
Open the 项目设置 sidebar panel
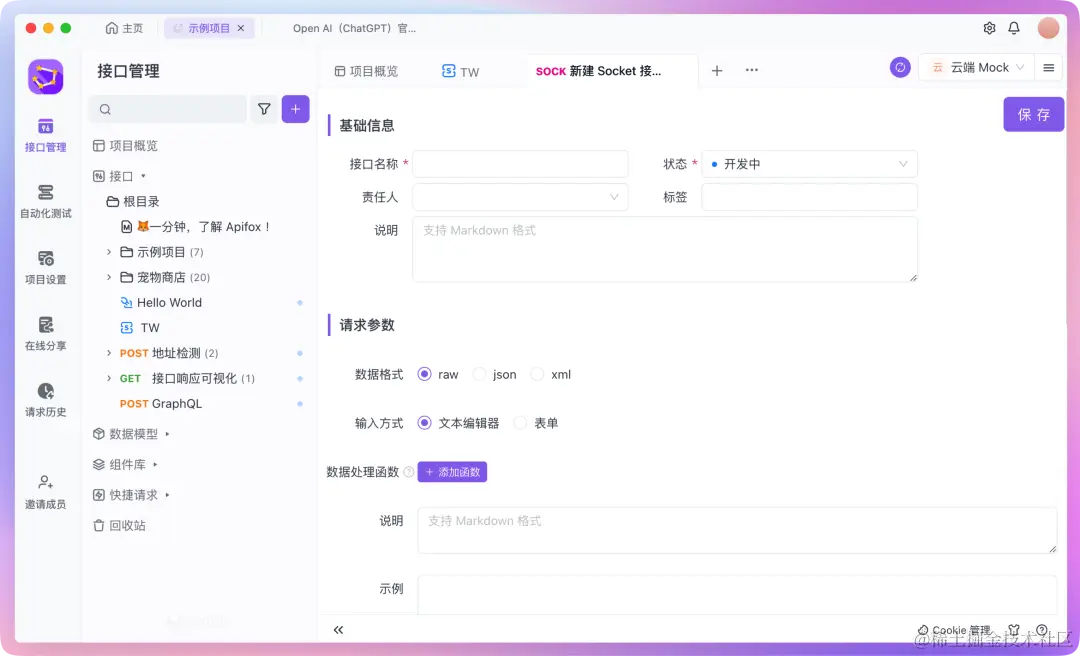click(x=45, y=266)
